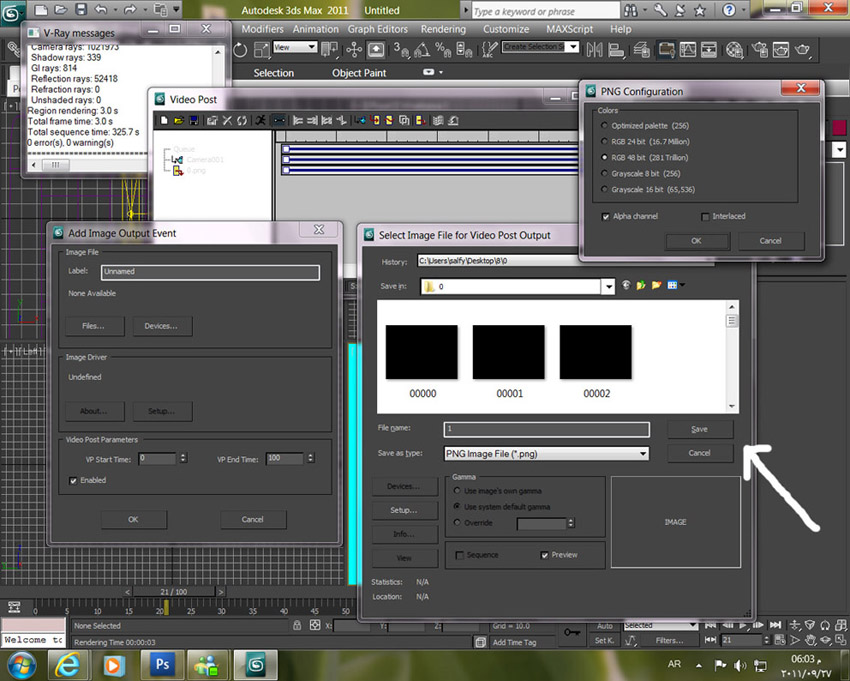This screenshot has width=850, height=681.
Task: Switch to the Object Paint ribbon tab
Action: [x=359, y=73]
